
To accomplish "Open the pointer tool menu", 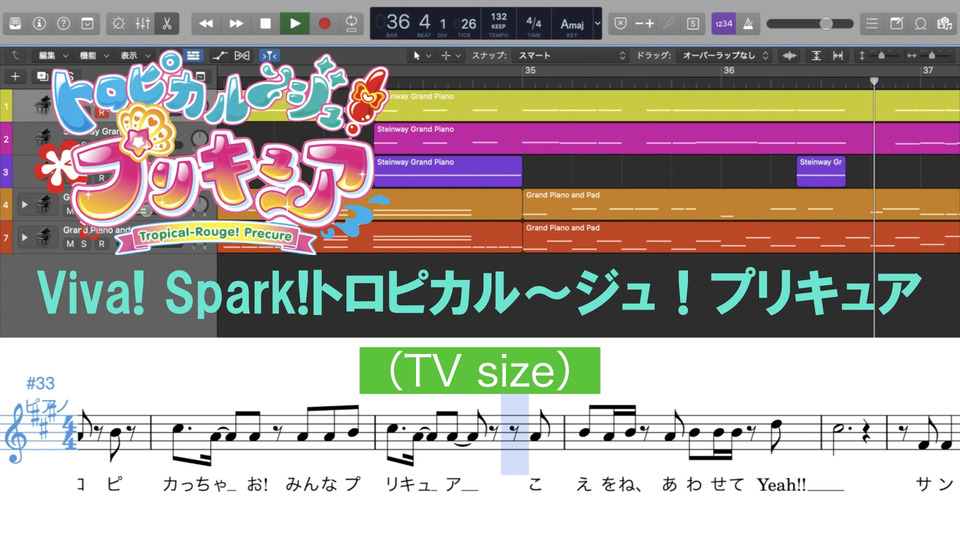I will pyautogui.click(x=422, y=56).
